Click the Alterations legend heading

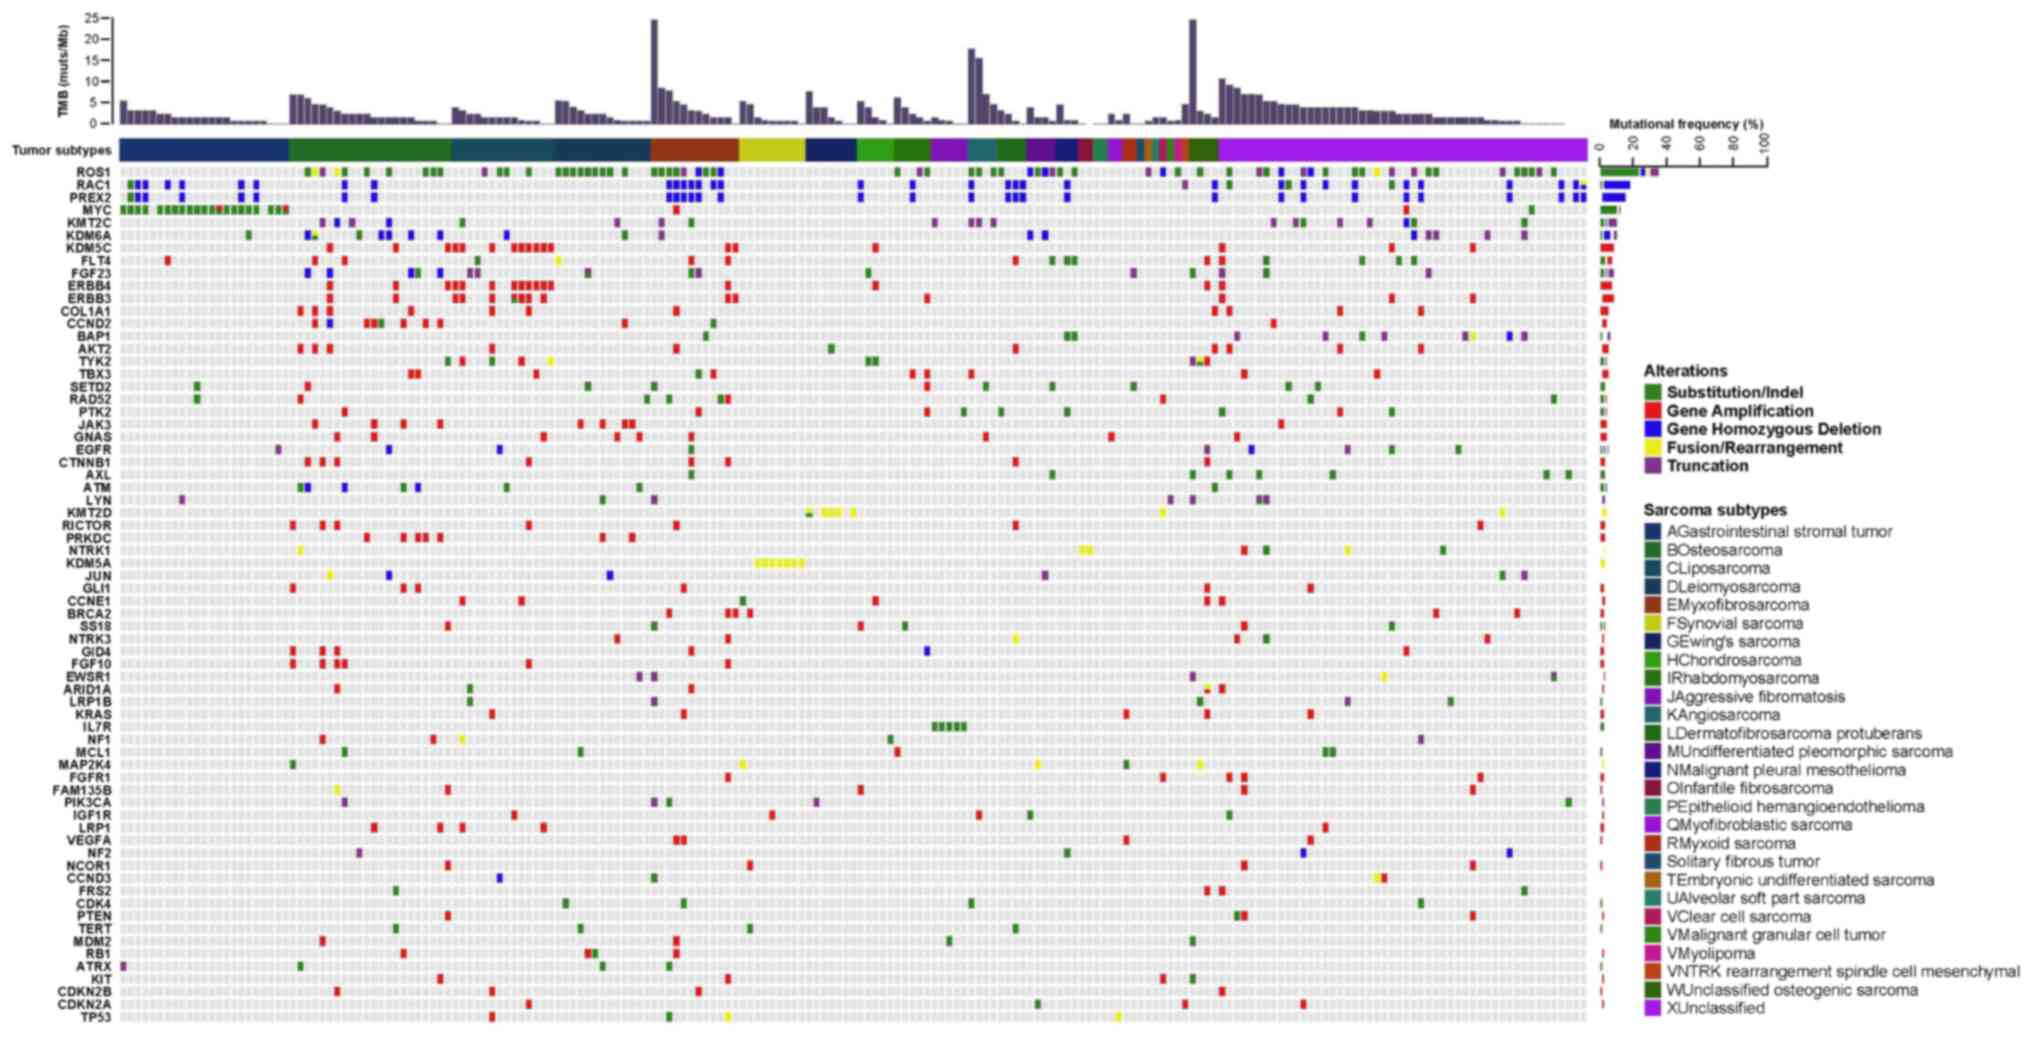(1685, 371)
